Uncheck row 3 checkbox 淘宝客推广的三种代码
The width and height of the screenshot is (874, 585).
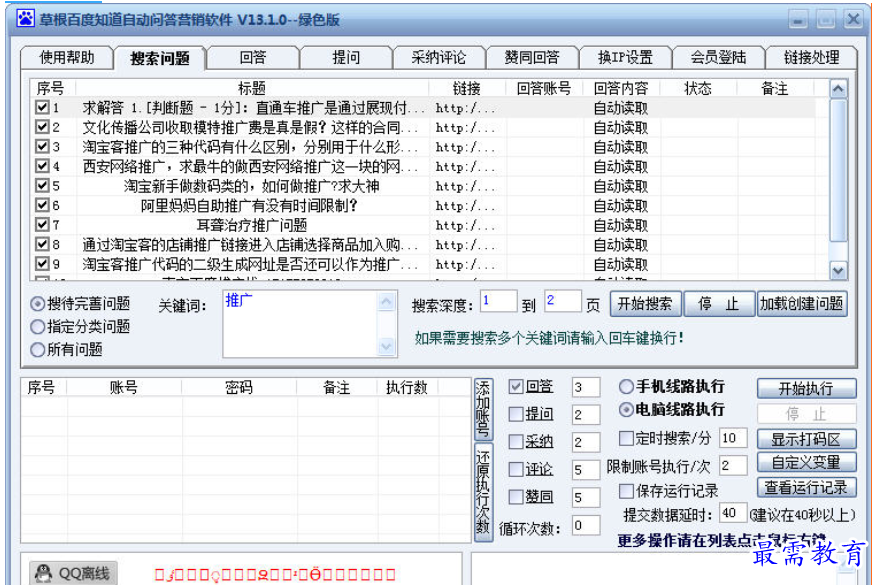tap(42, 146)
